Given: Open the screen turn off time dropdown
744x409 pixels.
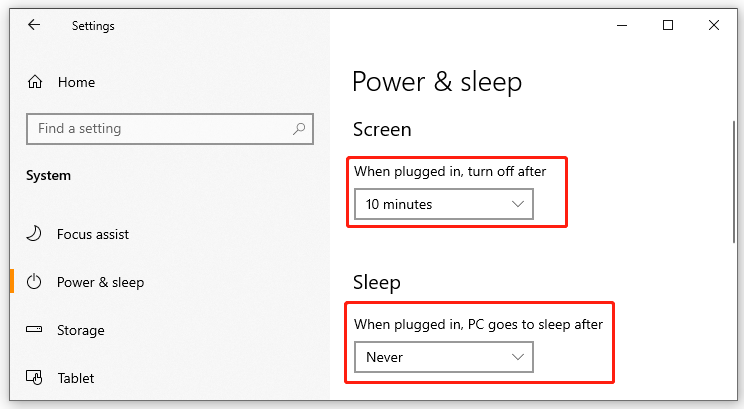Looking at the screenshot, I should [x=443, y=204].
